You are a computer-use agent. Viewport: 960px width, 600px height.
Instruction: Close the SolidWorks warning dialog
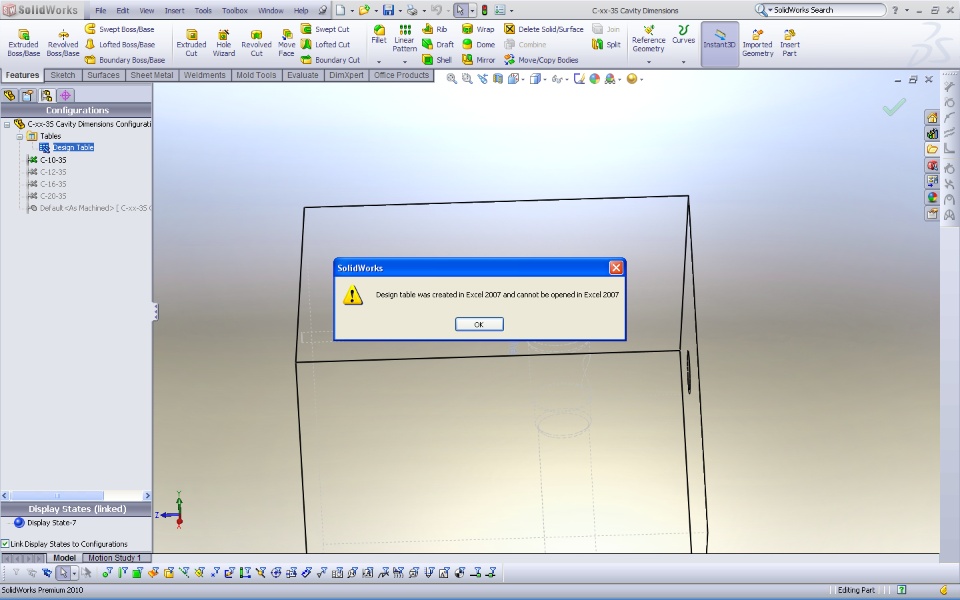(616, 268)
